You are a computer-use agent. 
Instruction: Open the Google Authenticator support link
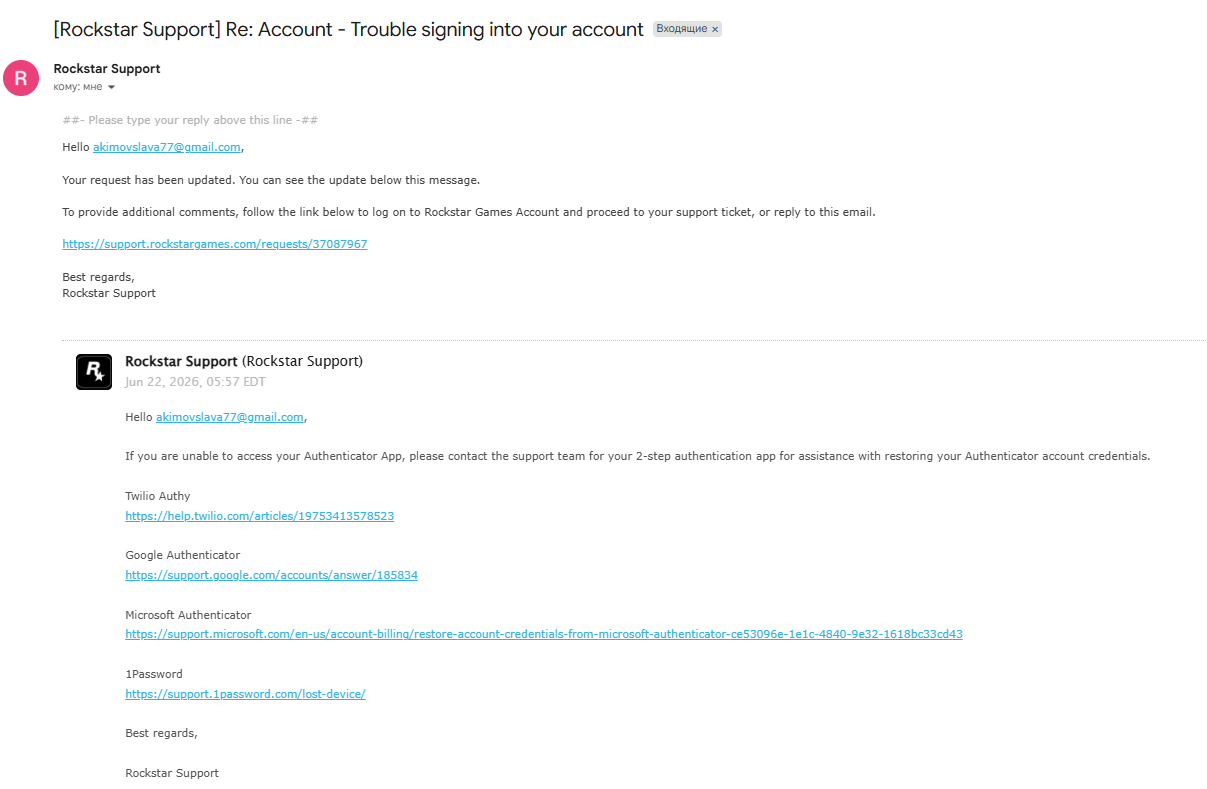tap(272, 575)
